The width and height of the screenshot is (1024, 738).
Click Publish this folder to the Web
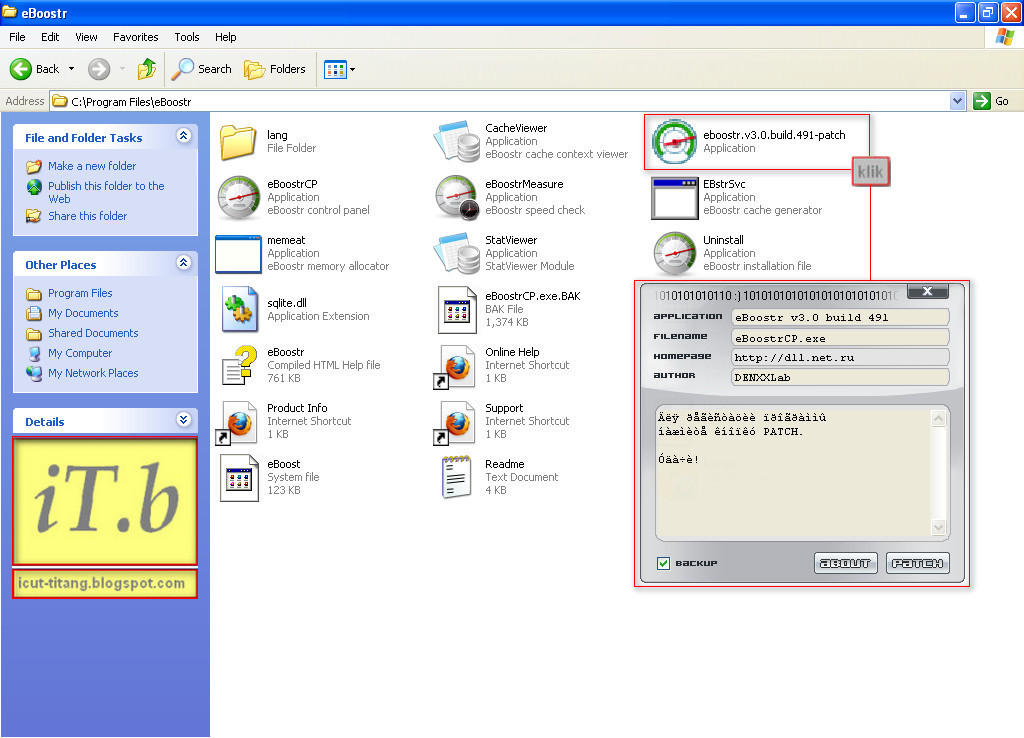tap(106, 192)
